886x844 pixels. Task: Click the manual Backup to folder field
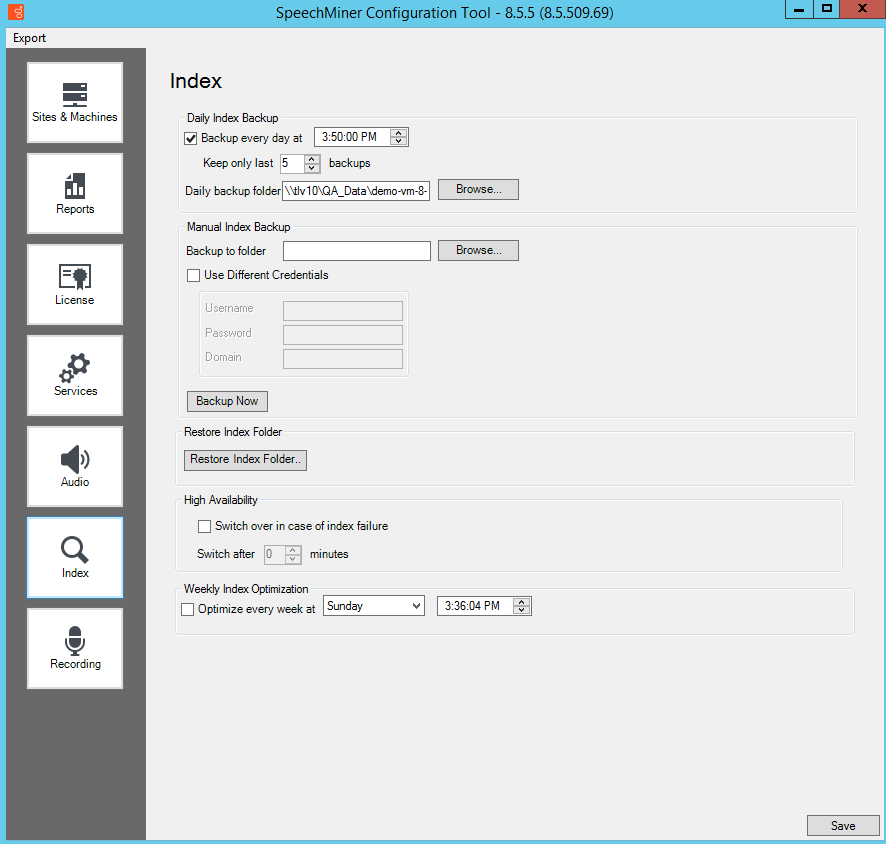(x=356, y=250)
